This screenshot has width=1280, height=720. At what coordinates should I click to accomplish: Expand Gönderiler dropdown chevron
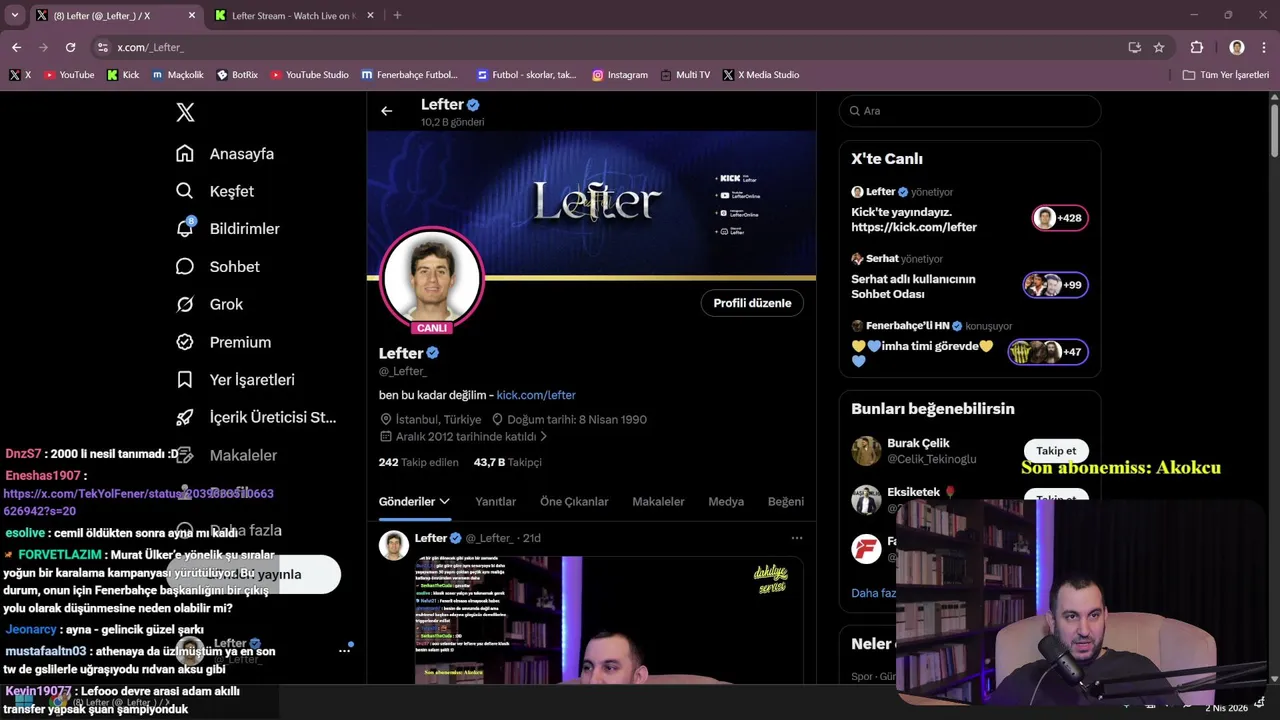pyautogui.click(x=444, y=502)
